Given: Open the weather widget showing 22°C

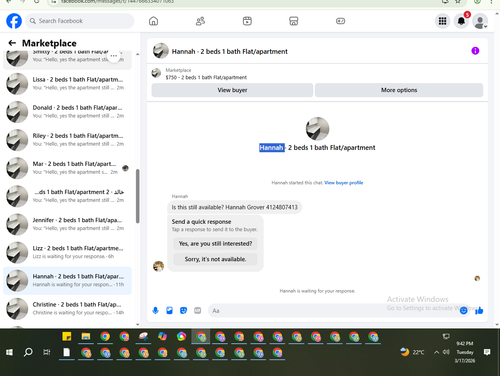Looking at the screenshot, I should pos(412,352).
